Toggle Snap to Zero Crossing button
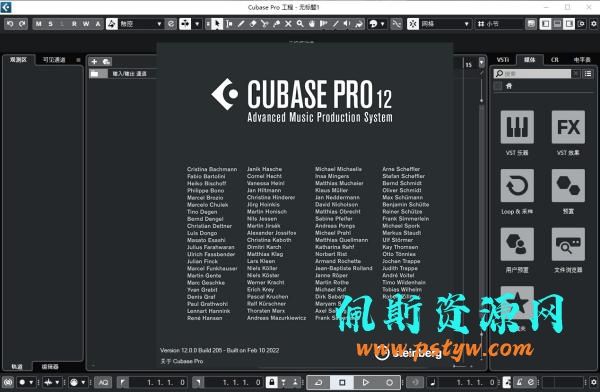Image resolution: width=600 pixels, height=392 pixels. pyautogui.click(x=396, y=24)
